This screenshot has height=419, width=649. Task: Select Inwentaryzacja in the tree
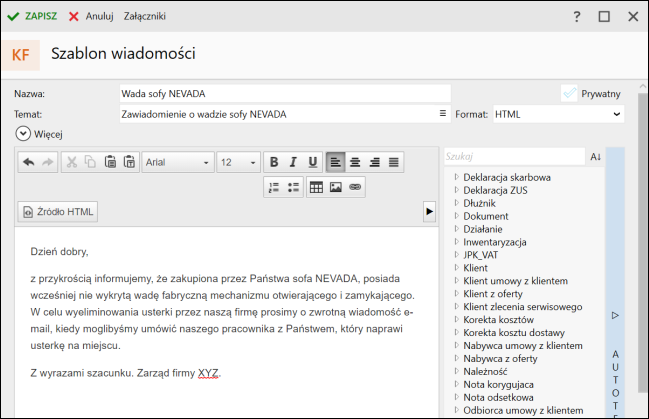click(495, 242)
